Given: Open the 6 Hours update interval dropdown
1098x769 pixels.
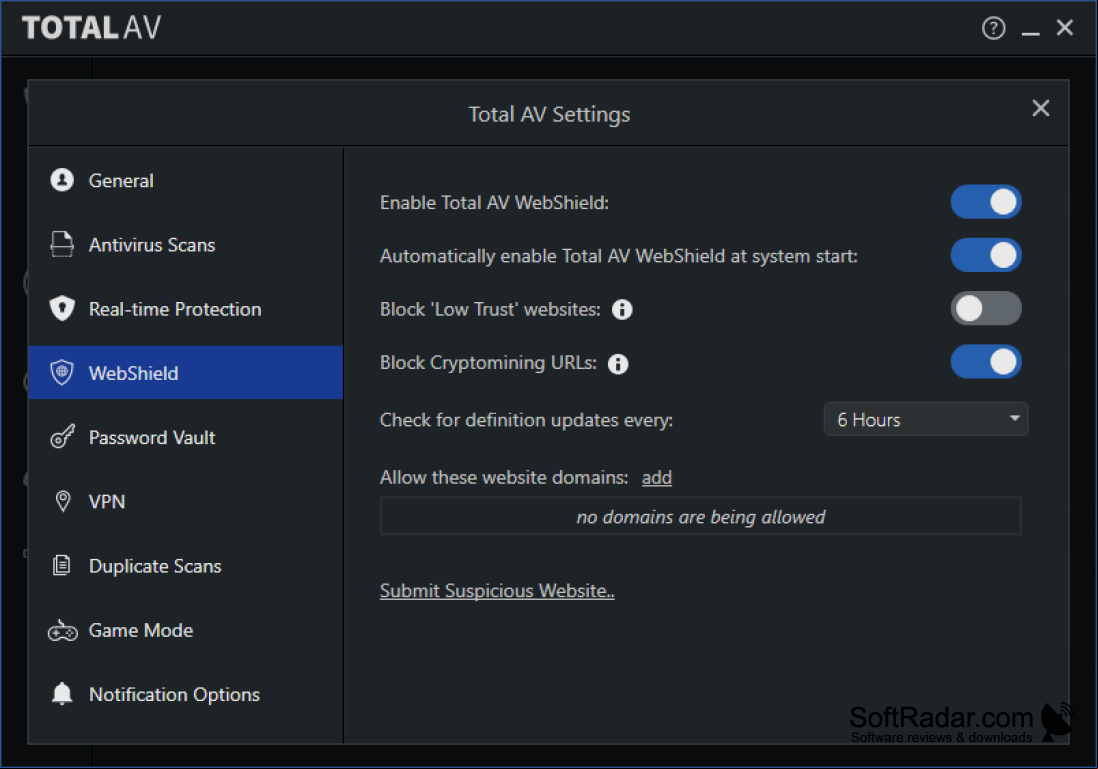Looking at the screenshot, I should click(926, 419).
